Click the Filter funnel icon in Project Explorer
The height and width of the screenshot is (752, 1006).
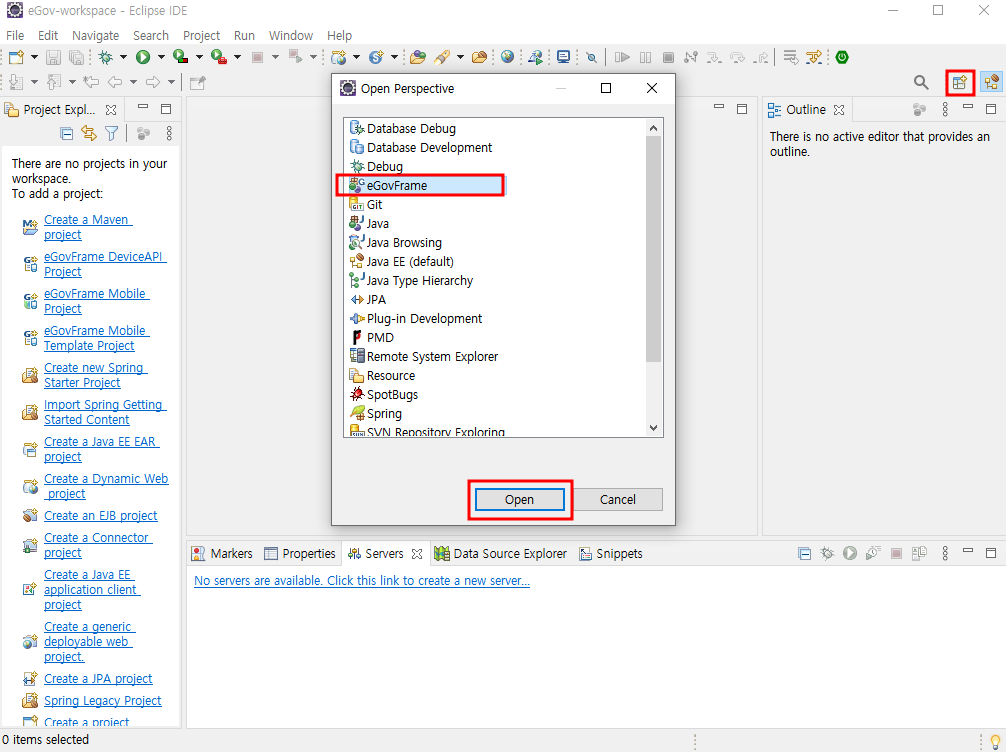(x=112, y=133)
